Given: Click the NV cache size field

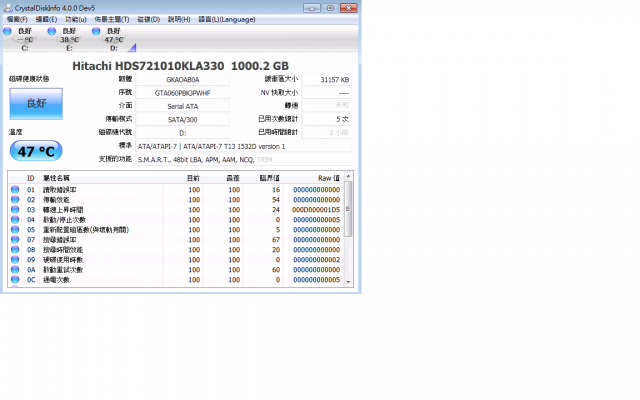Looking at the screenshot, I should tap(327, 93).
